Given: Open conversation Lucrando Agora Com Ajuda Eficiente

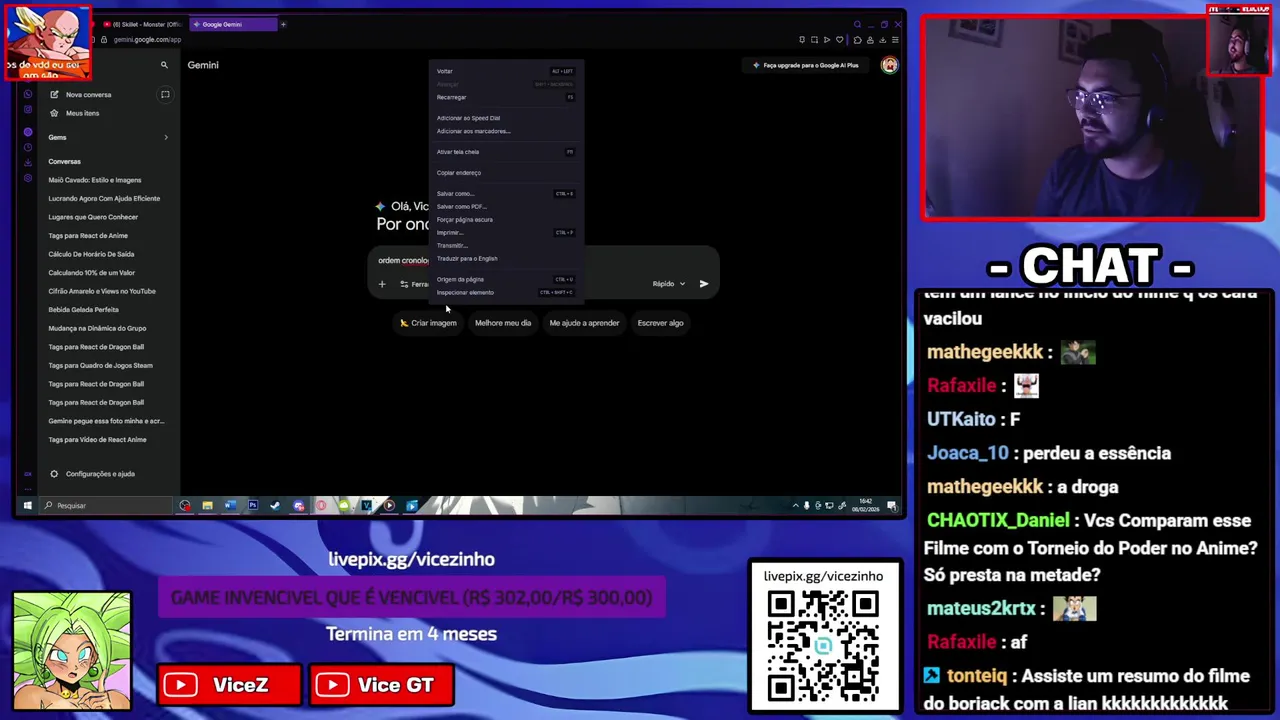Looking at the screenshot, I should point(104,198).
